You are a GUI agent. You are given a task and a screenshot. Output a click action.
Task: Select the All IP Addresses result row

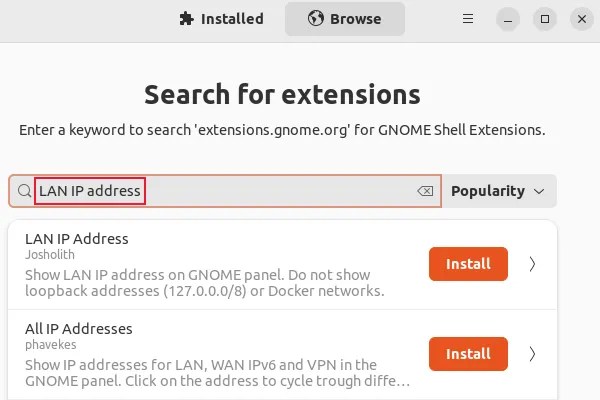coord(282,354)
